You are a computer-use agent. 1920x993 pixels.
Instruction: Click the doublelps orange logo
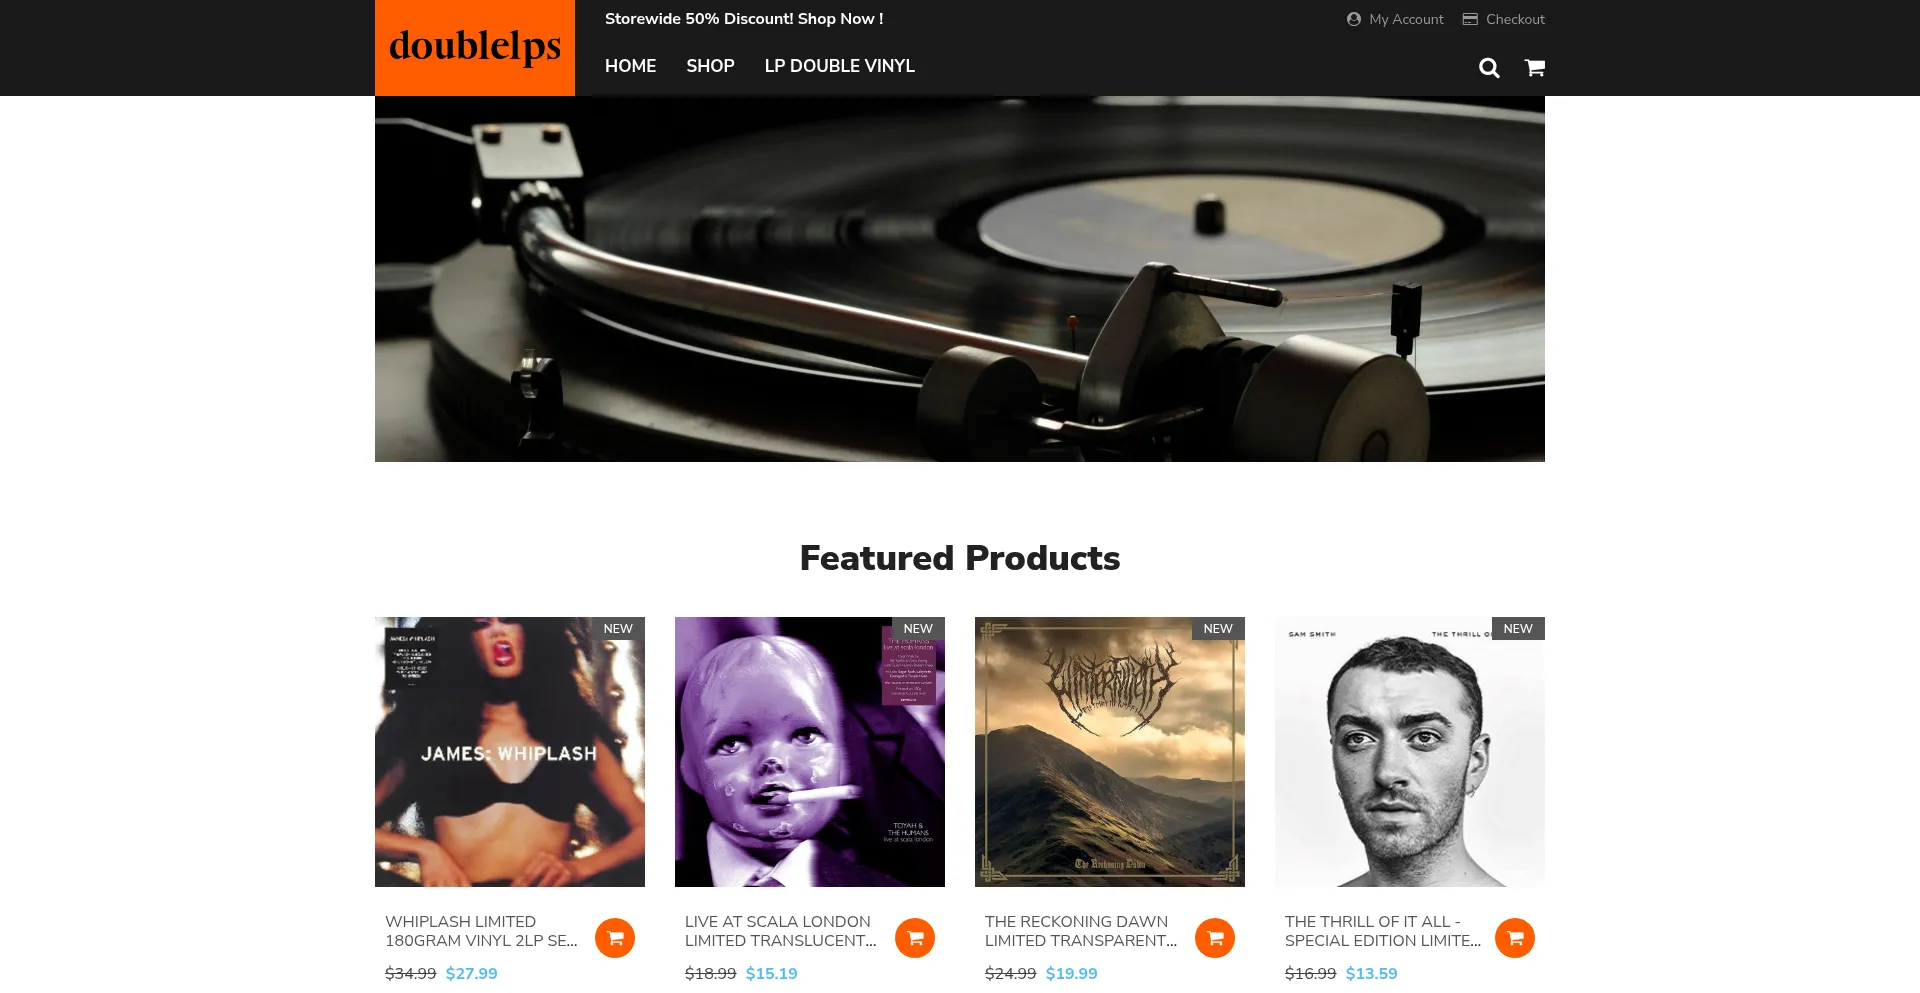[475, 48]
